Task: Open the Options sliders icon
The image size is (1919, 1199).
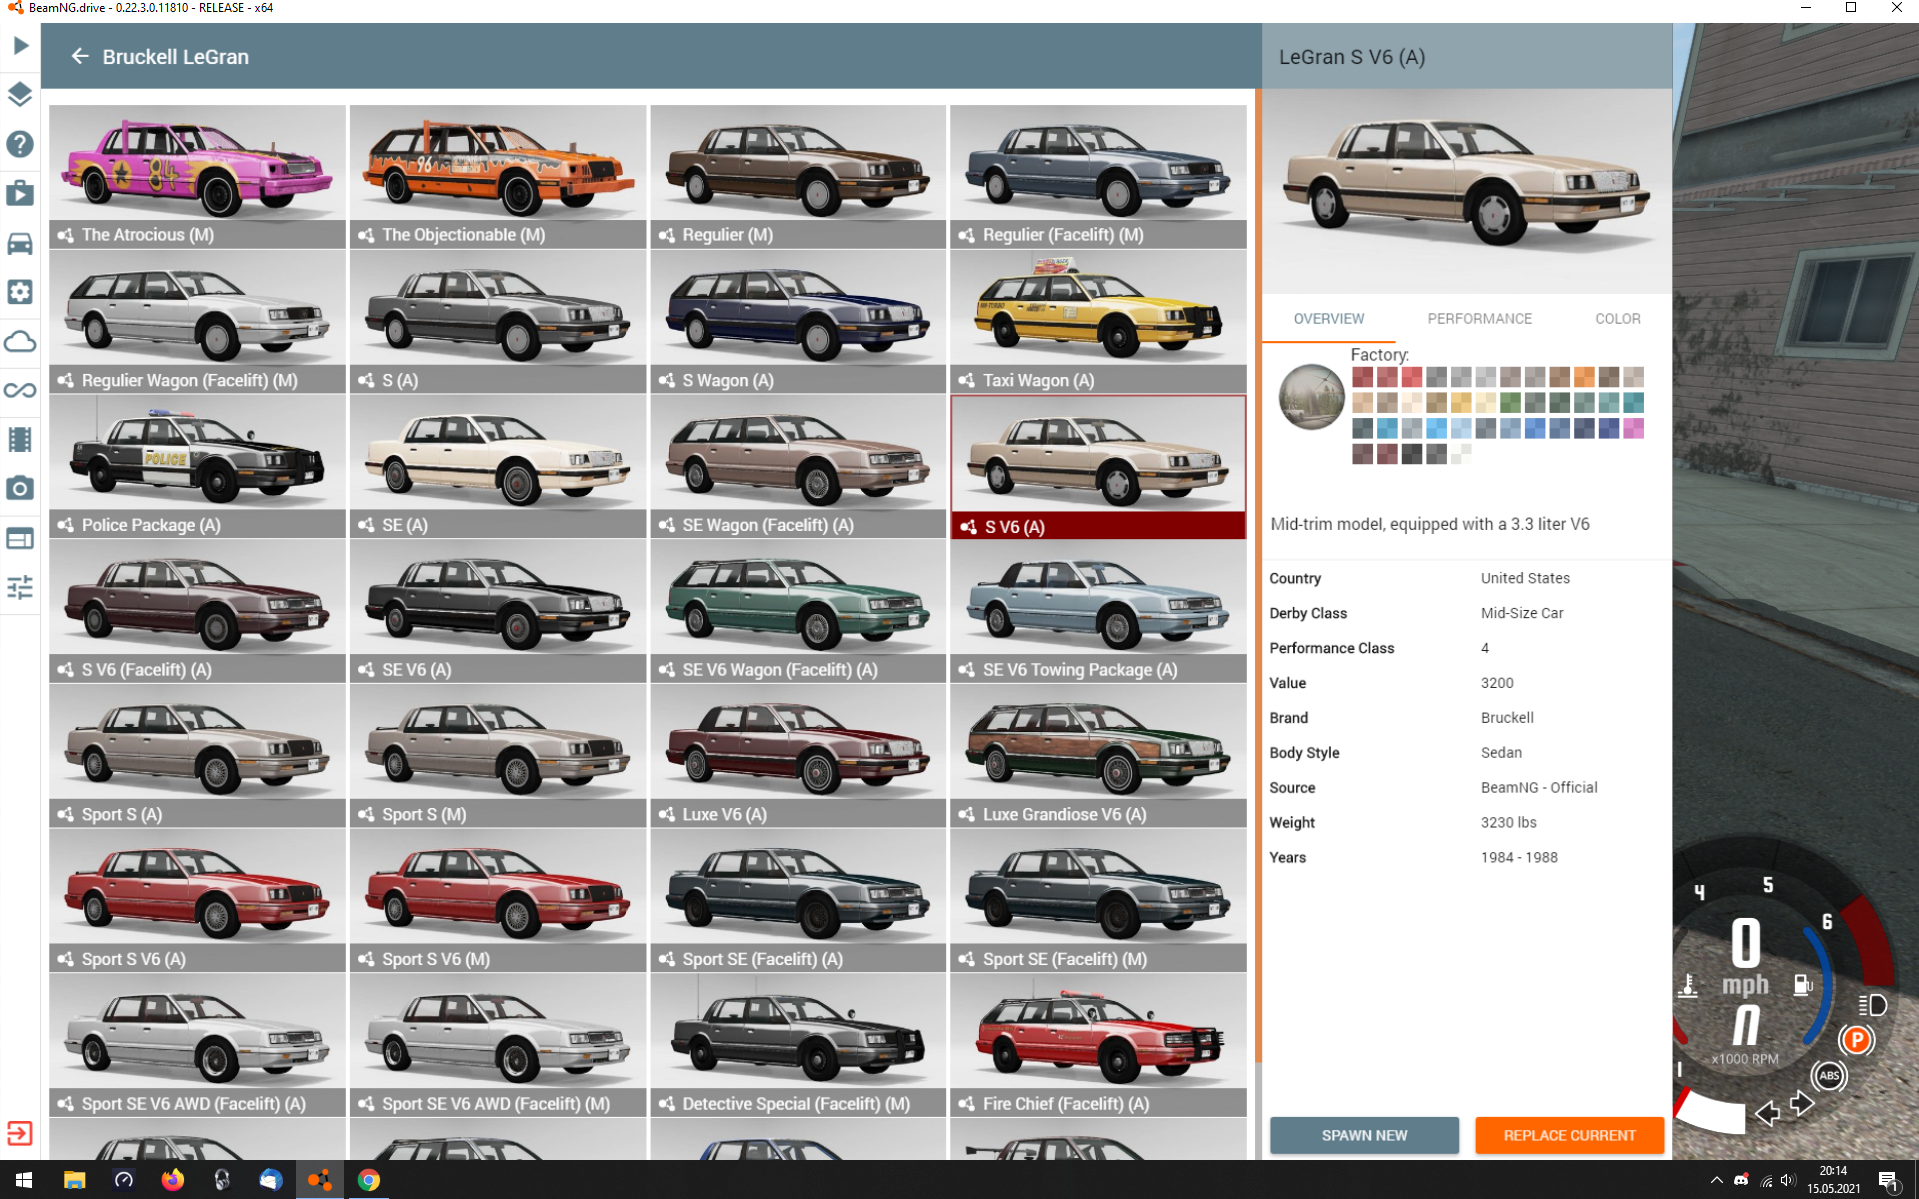Action: pos(20,587)
